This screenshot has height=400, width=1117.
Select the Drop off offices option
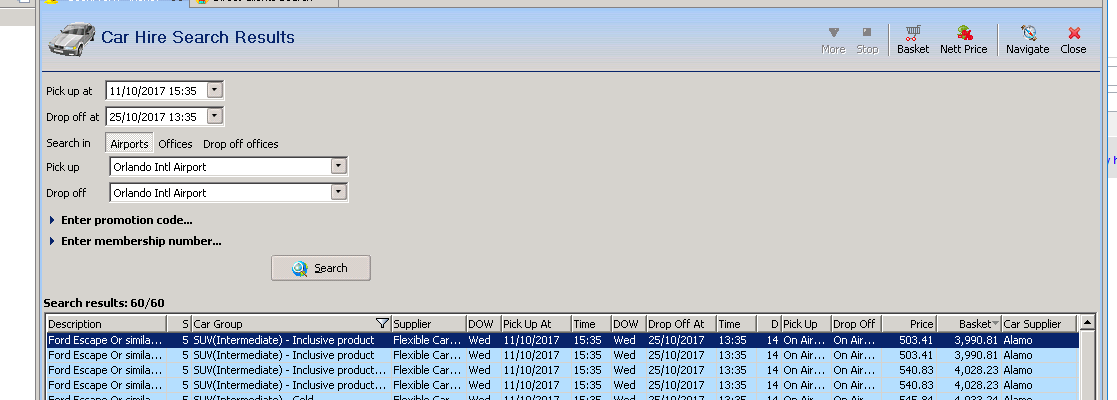click(x=241, y=144)
